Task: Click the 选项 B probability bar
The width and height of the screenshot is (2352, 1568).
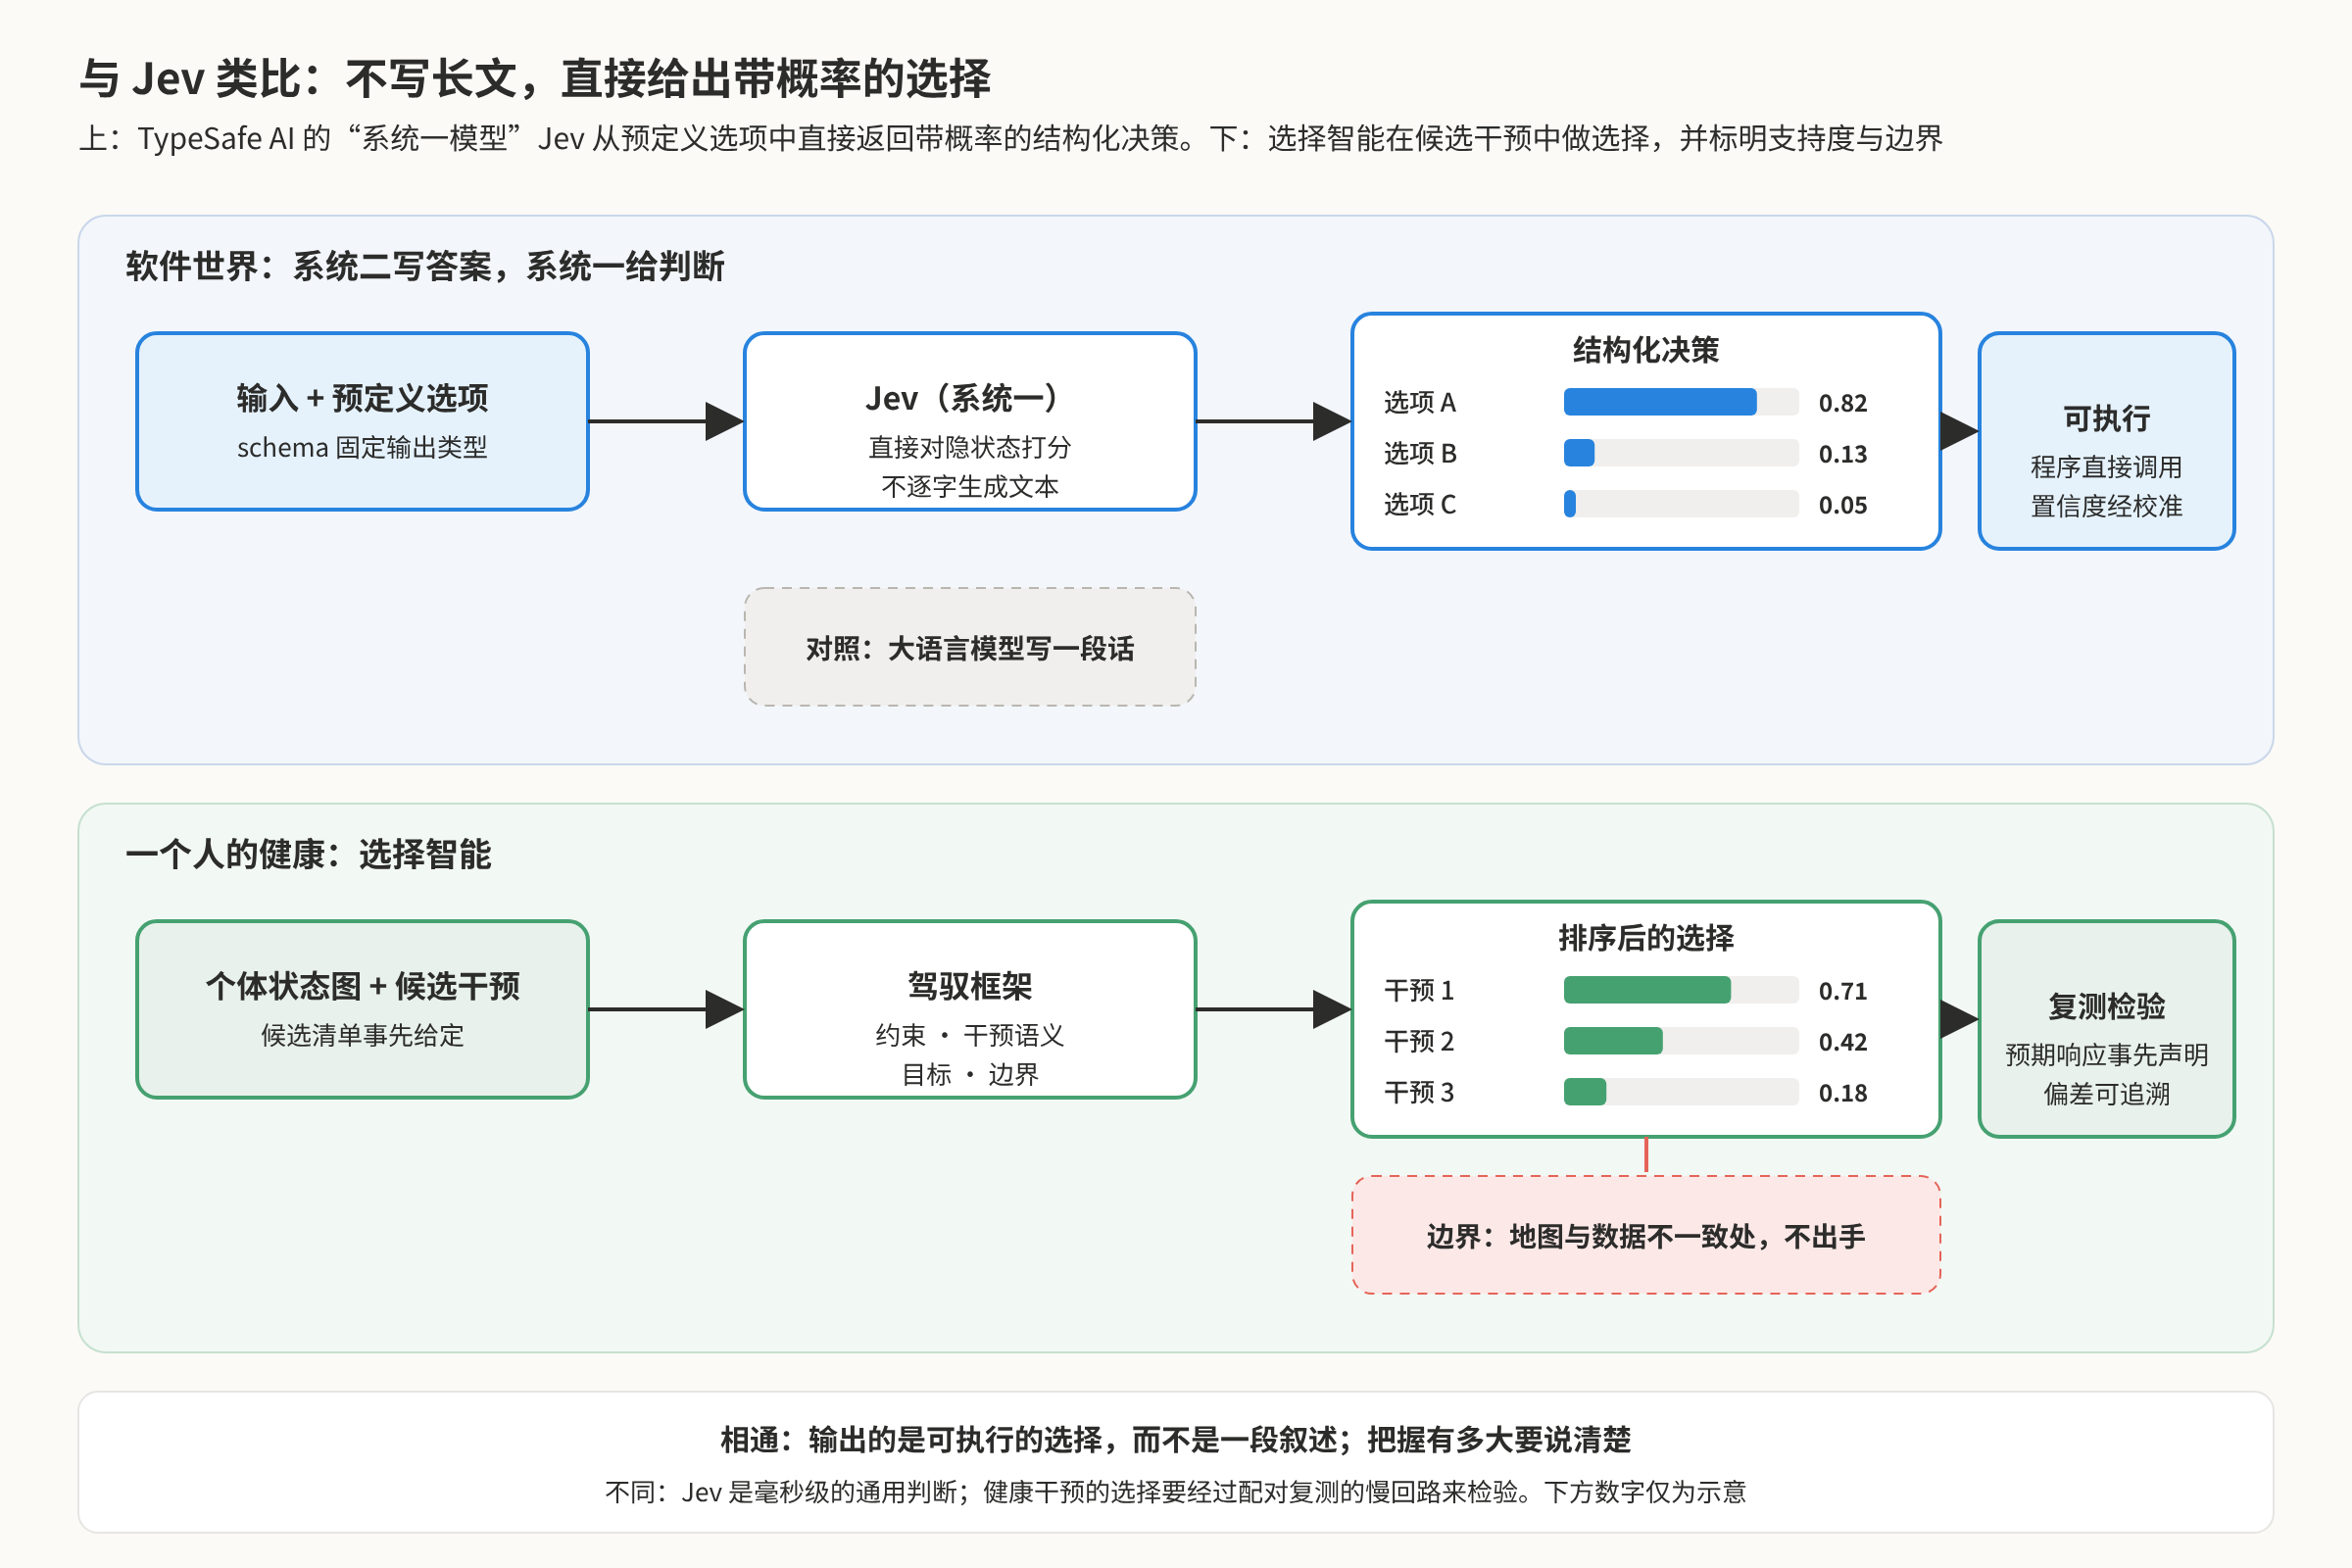Action: (x=1681, y=453)
